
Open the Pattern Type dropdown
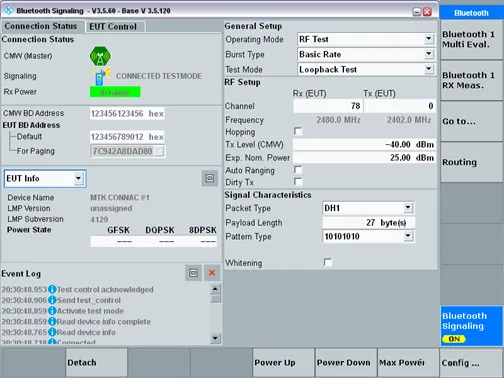[x=408, y=236]
